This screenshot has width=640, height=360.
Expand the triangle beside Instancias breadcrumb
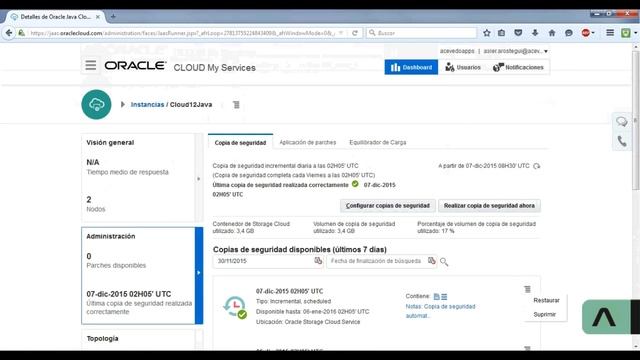[x=122, y=104]
